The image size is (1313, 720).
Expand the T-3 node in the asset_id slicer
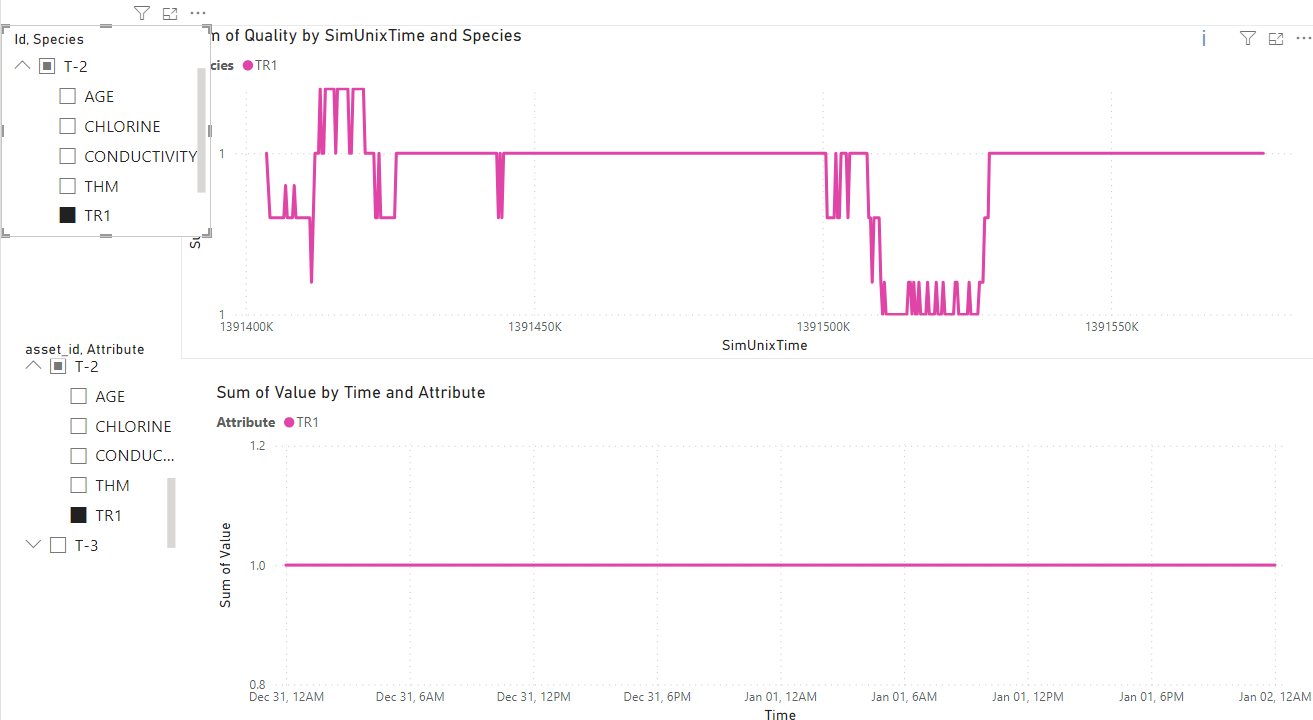tap(33, 545)
